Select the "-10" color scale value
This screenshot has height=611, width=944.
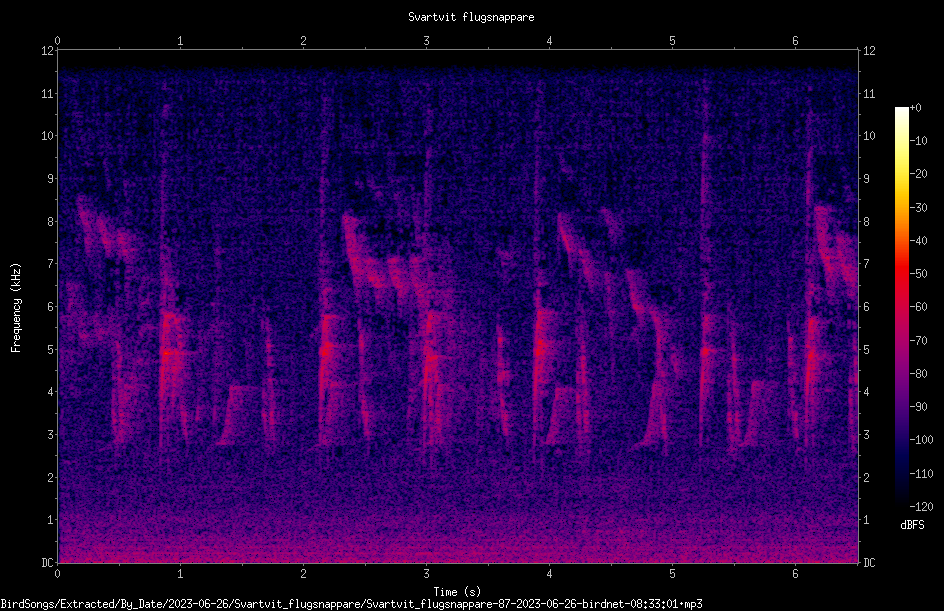click(919, 141)
